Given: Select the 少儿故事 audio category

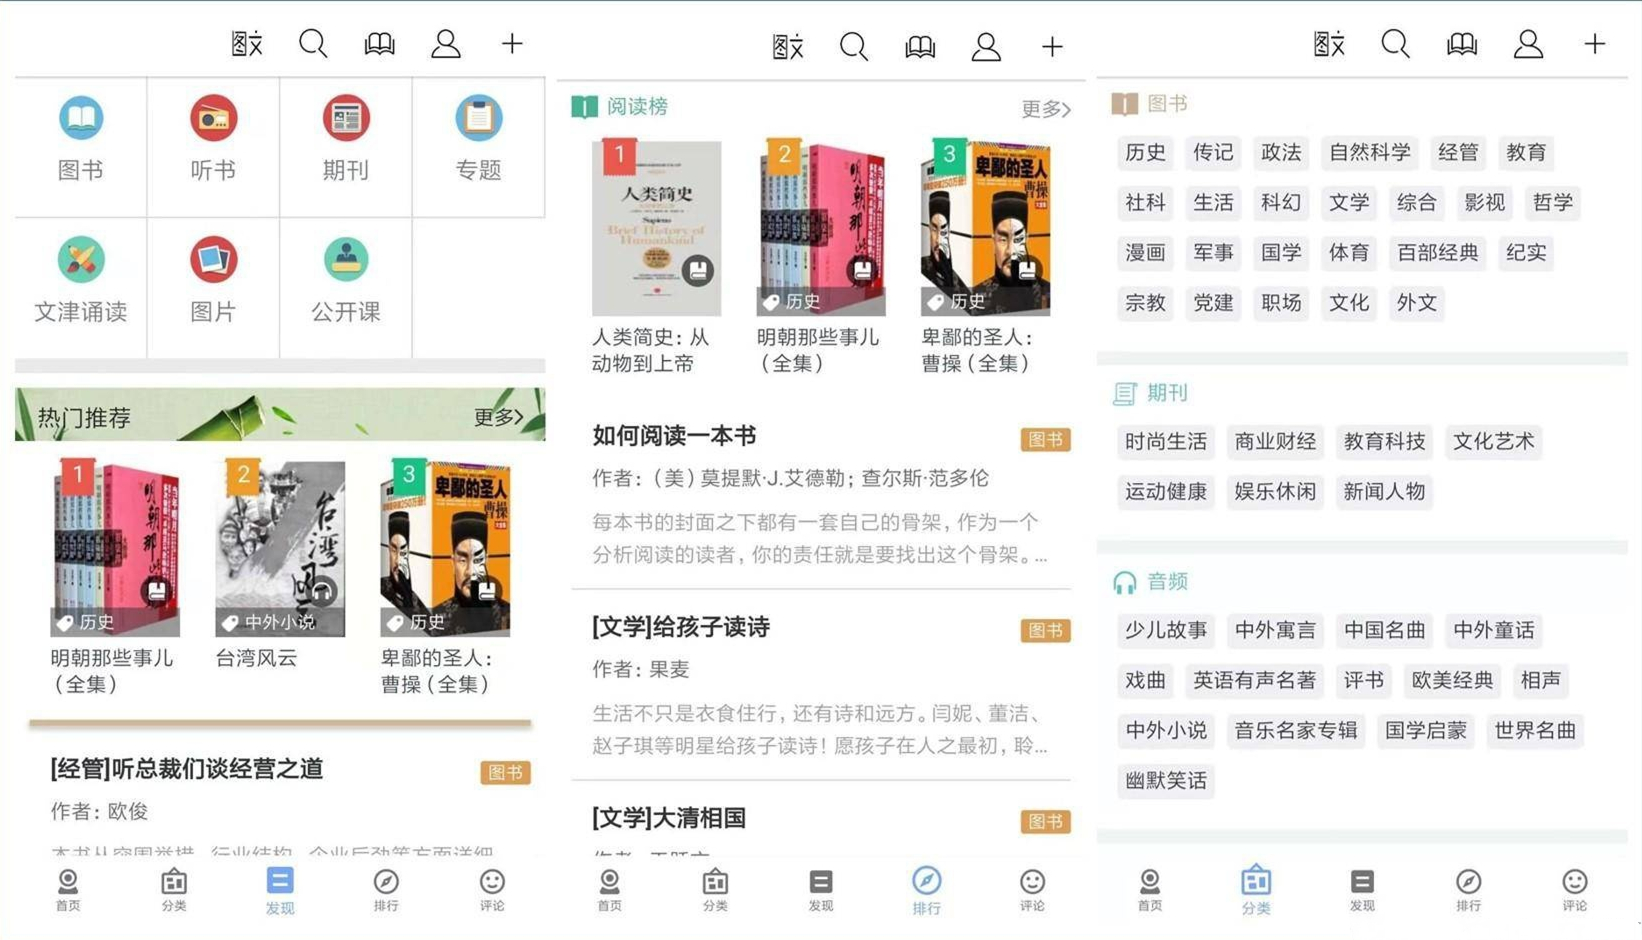Looking at the screenshot, I should pos(1164,630).
